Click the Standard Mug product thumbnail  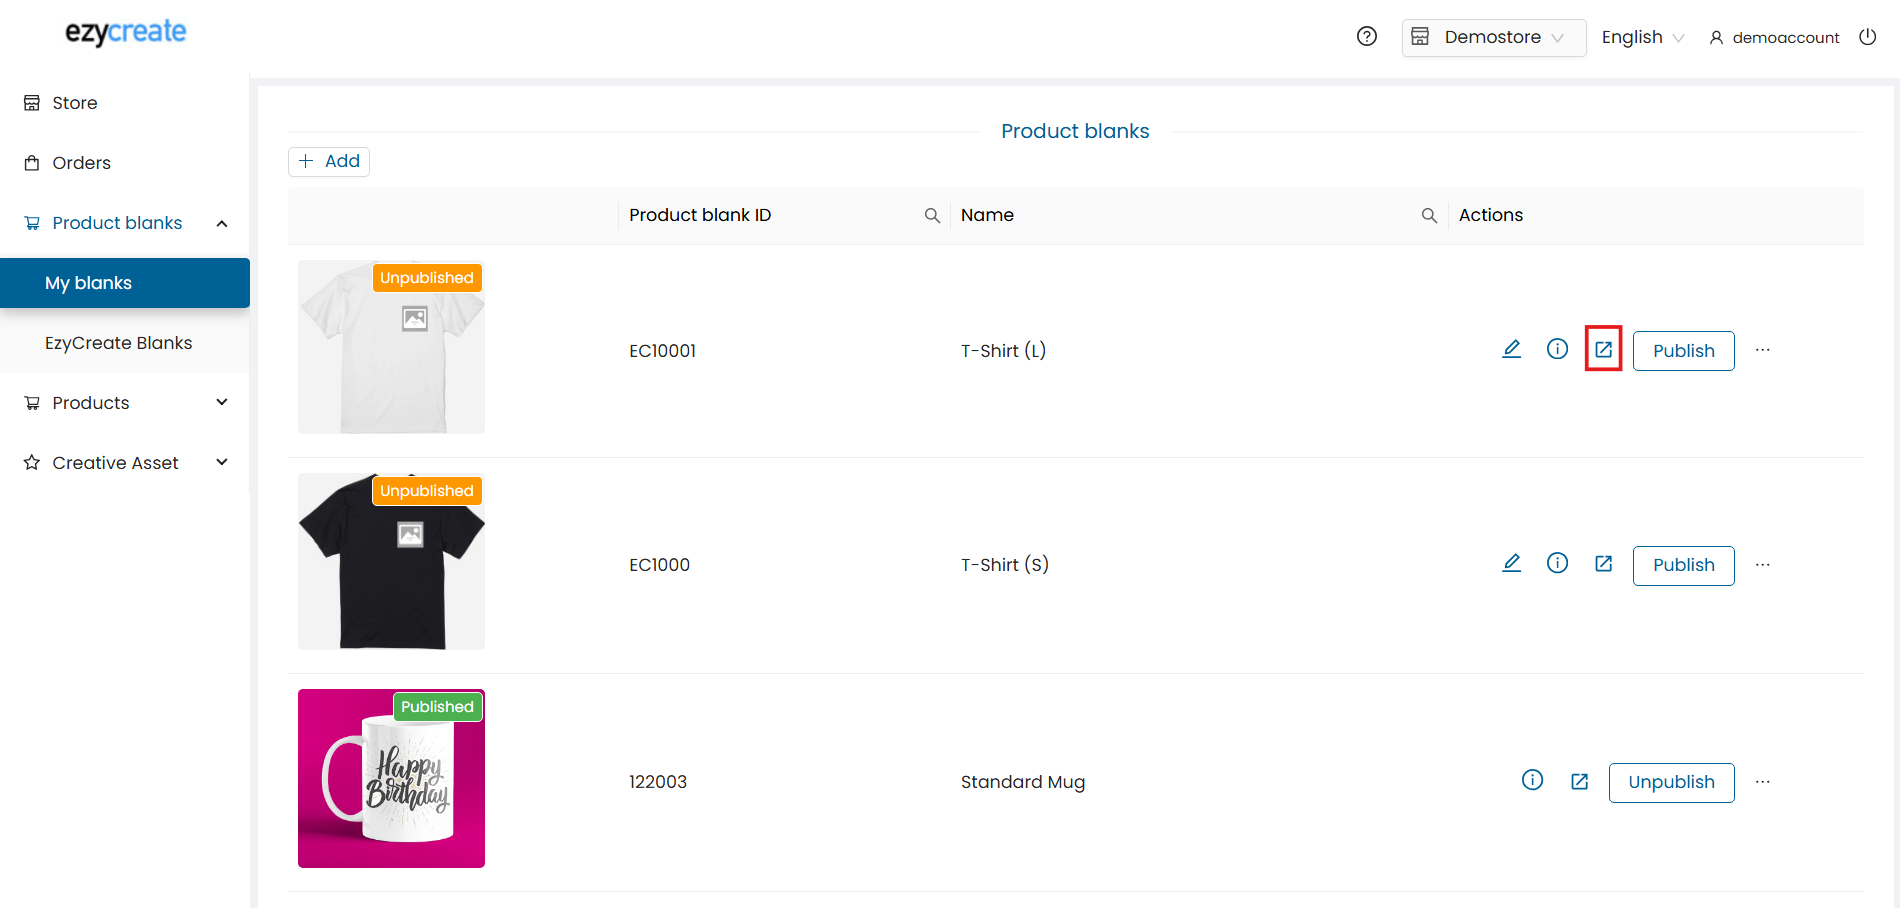(x=391, y=778)
